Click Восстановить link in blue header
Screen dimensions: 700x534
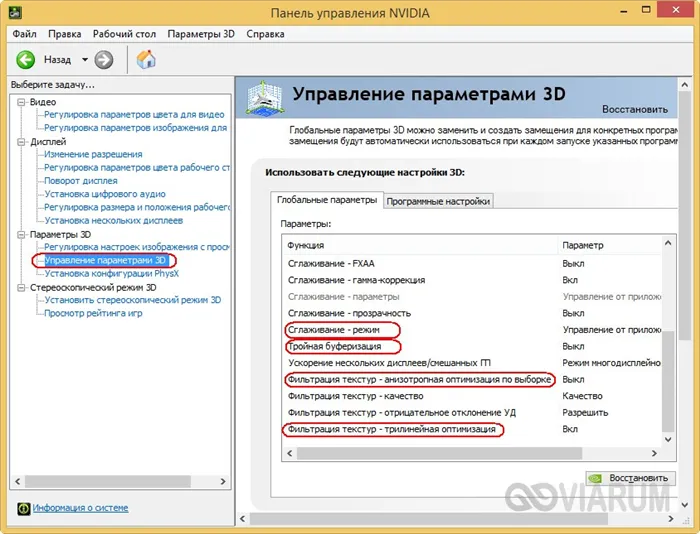tap(635, 109)
